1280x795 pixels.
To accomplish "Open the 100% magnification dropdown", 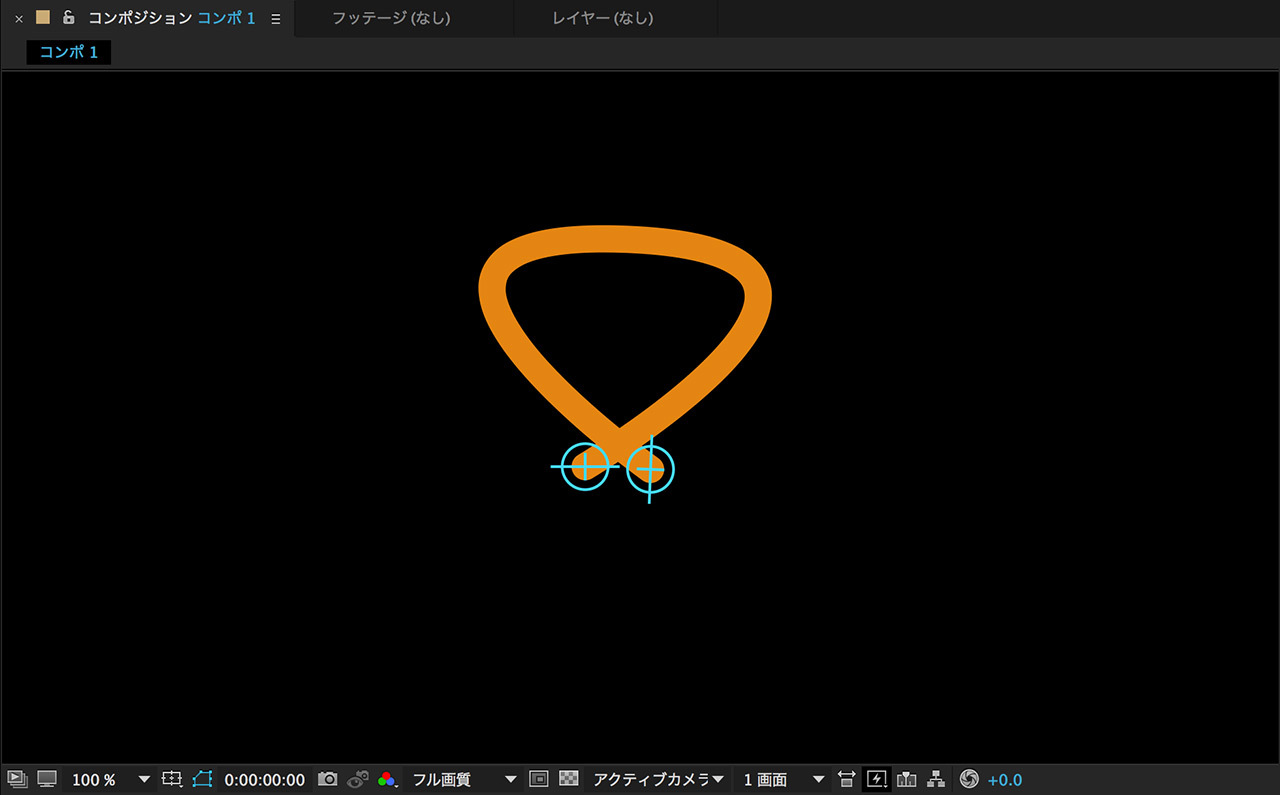I will tap(110, 779).
